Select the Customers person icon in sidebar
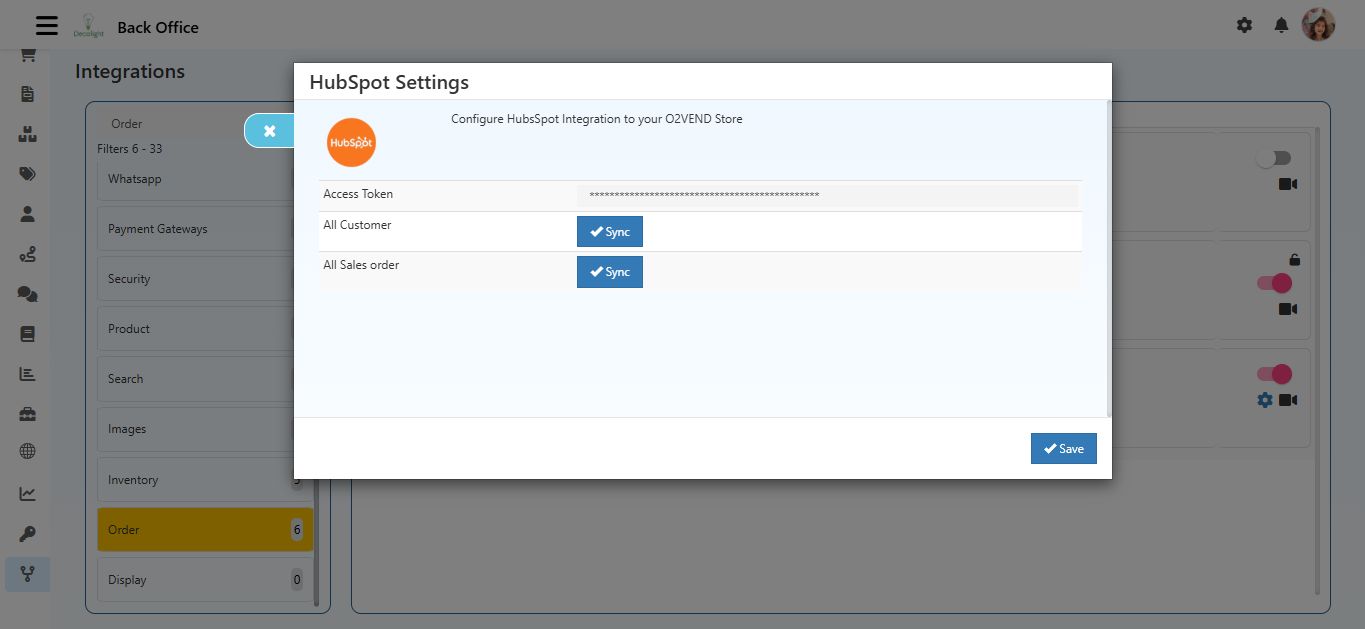The height and width of the screenshot is (629, 1365). pyautogui.click(x=27, y=213)
